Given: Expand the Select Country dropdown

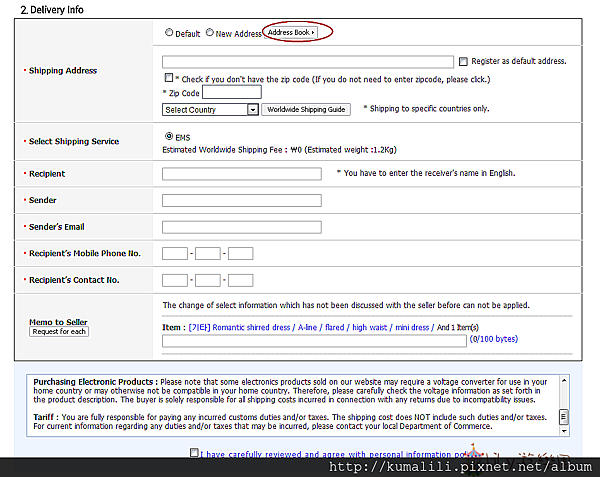Looking at the screenshot, I should point(210,110).
